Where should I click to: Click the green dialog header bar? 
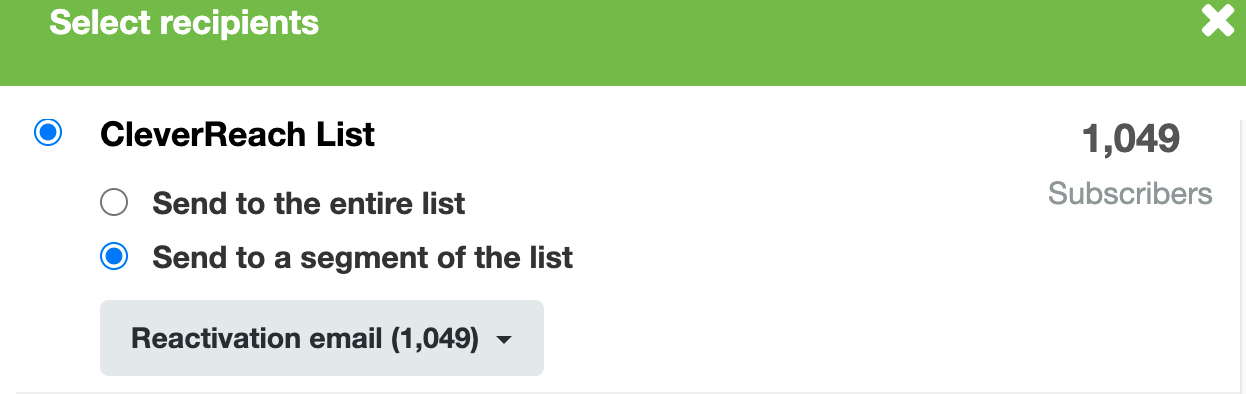pyautogui.click(x=623, y=42)
